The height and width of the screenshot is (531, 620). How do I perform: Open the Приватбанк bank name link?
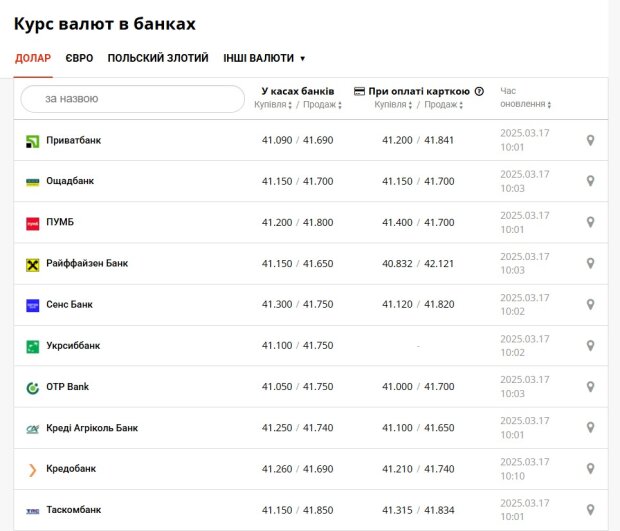(74, 140)
